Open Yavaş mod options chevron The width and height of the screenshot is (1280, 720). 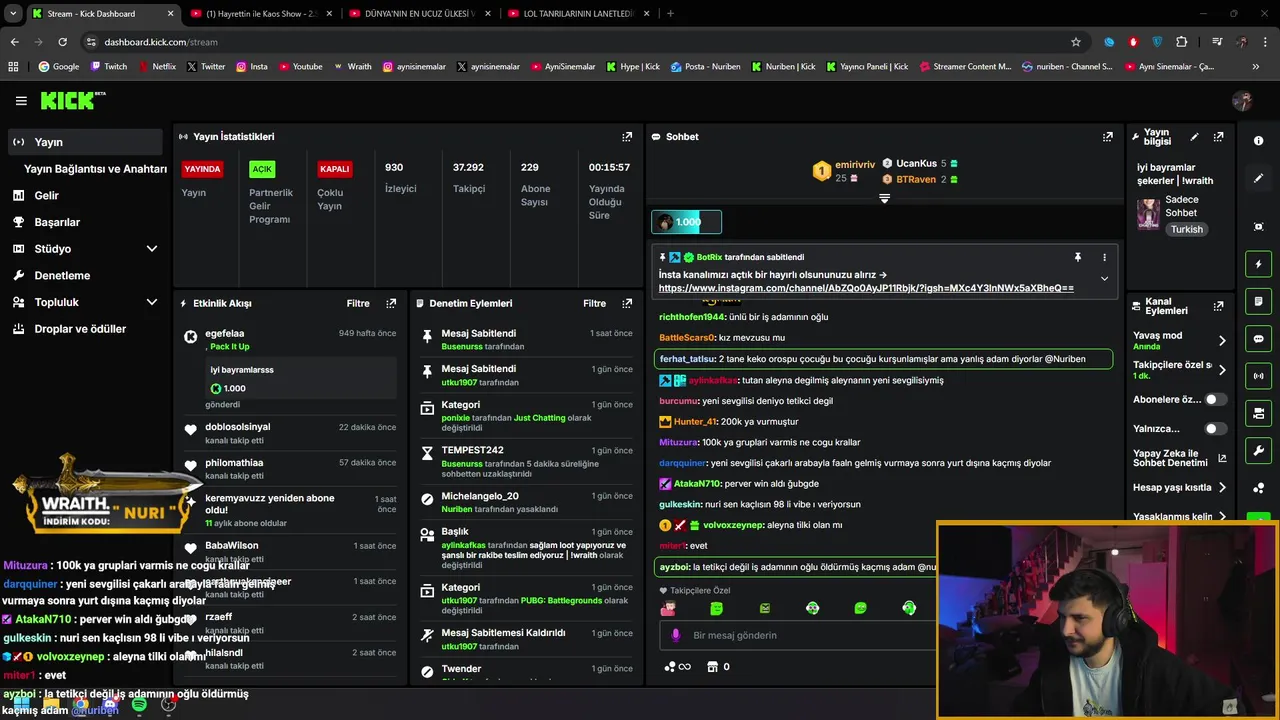pyautogui.click(x=1222, y=341)
